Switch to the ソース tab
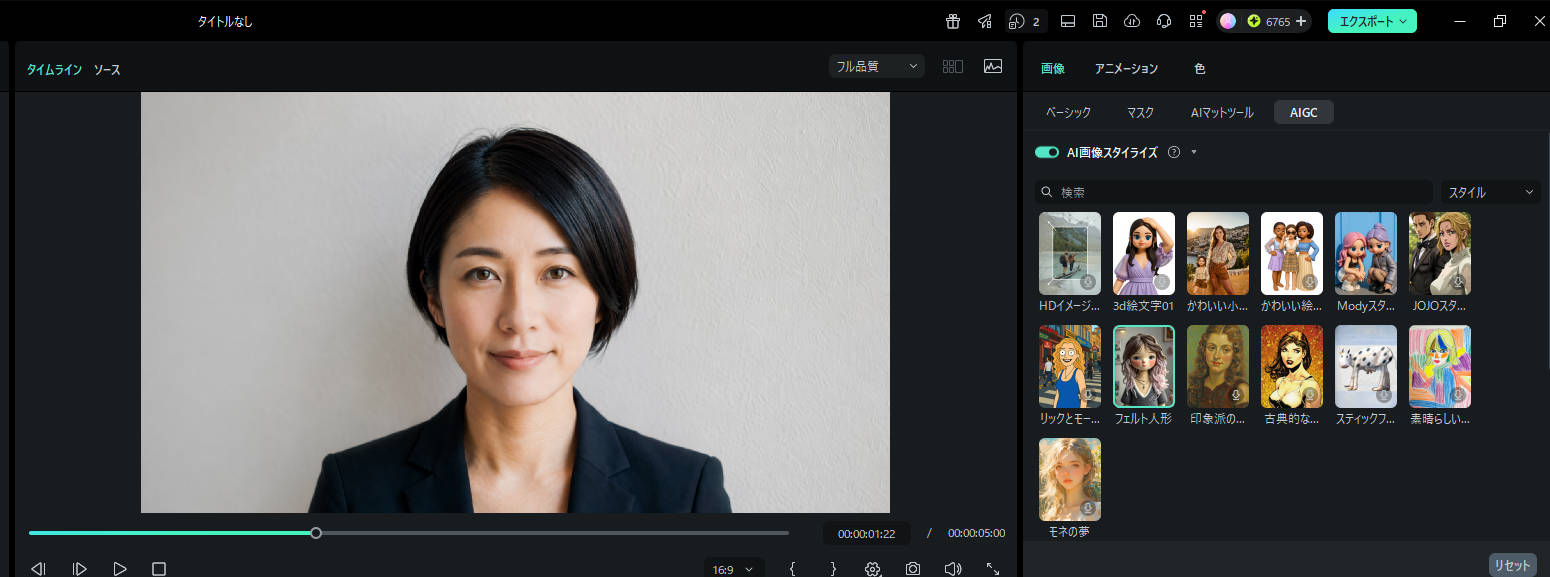Viewport: 1550px width, 577px height. [x=107, y=70]
